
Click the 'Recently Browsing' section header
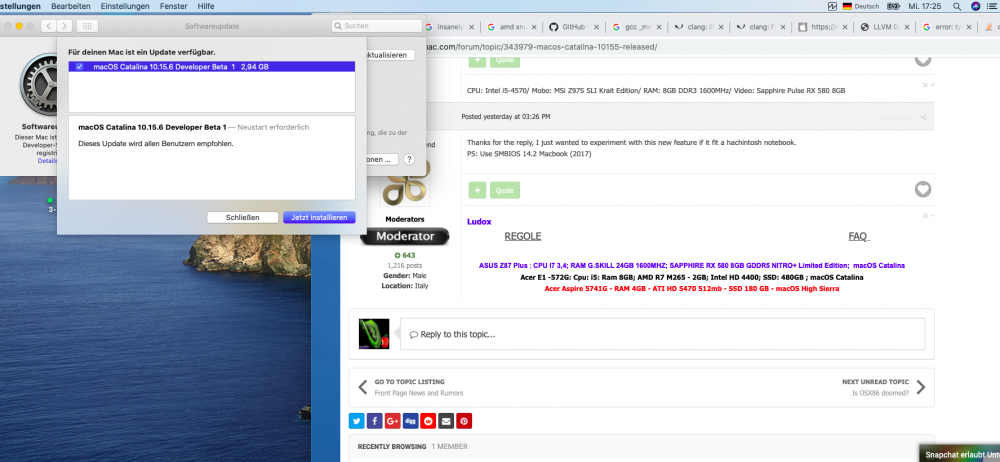tap(392, 447)
